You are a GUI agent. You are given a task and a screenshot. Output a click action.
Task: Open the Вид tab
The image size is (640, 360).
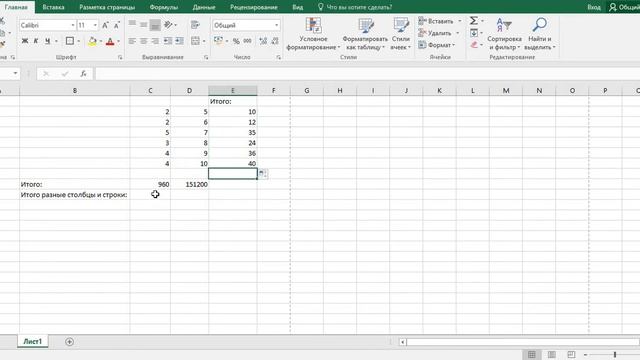(x=298, y=7)
